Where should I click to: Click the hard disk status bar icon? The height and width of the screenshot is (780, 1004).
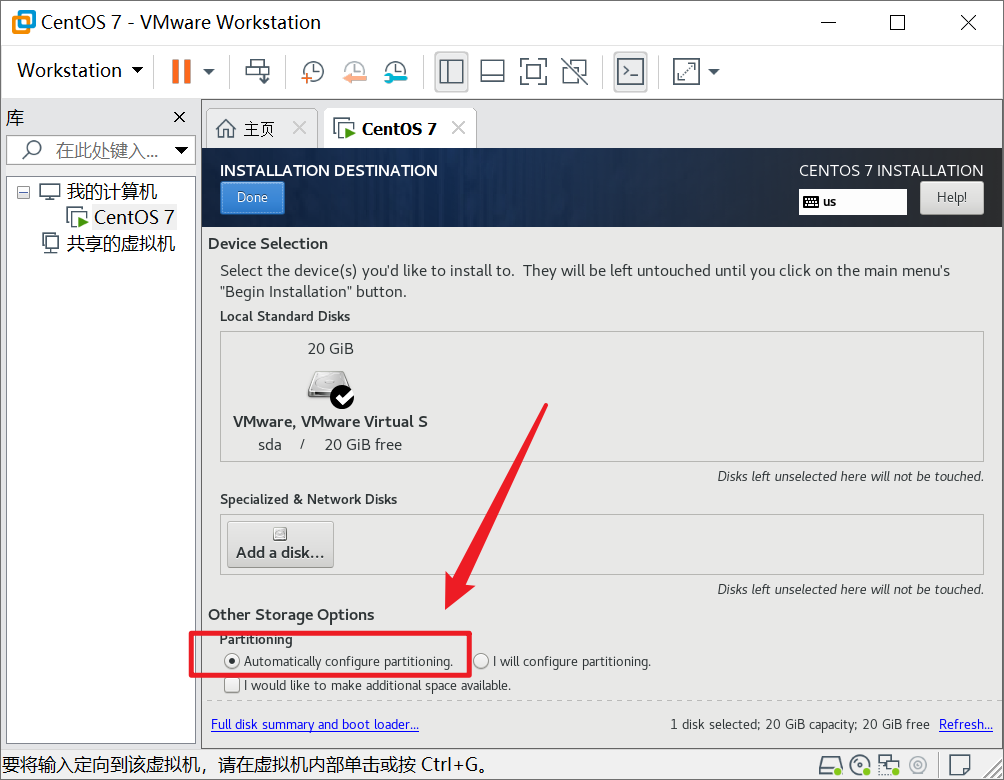[x=830, y=765]
